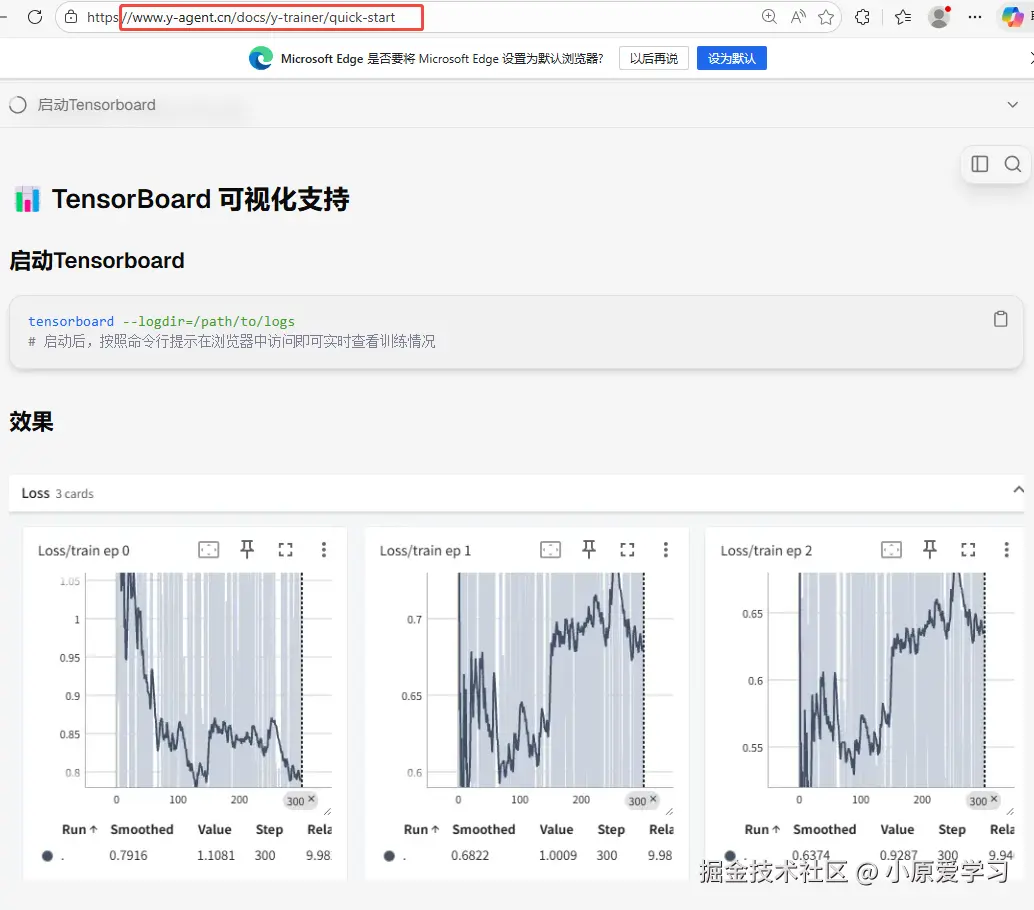Viewport: 1034px width, 910px height.
Task: Copy the tensorboard command code block
Action: (x=1000, y=319)
